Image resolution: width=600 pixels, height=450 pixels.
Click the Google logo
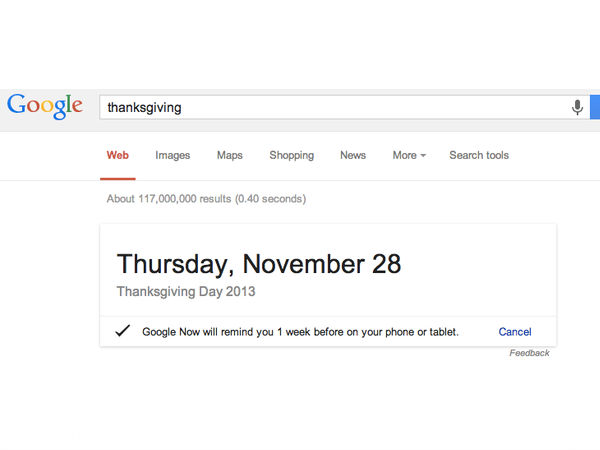click(x=44, y=105)
